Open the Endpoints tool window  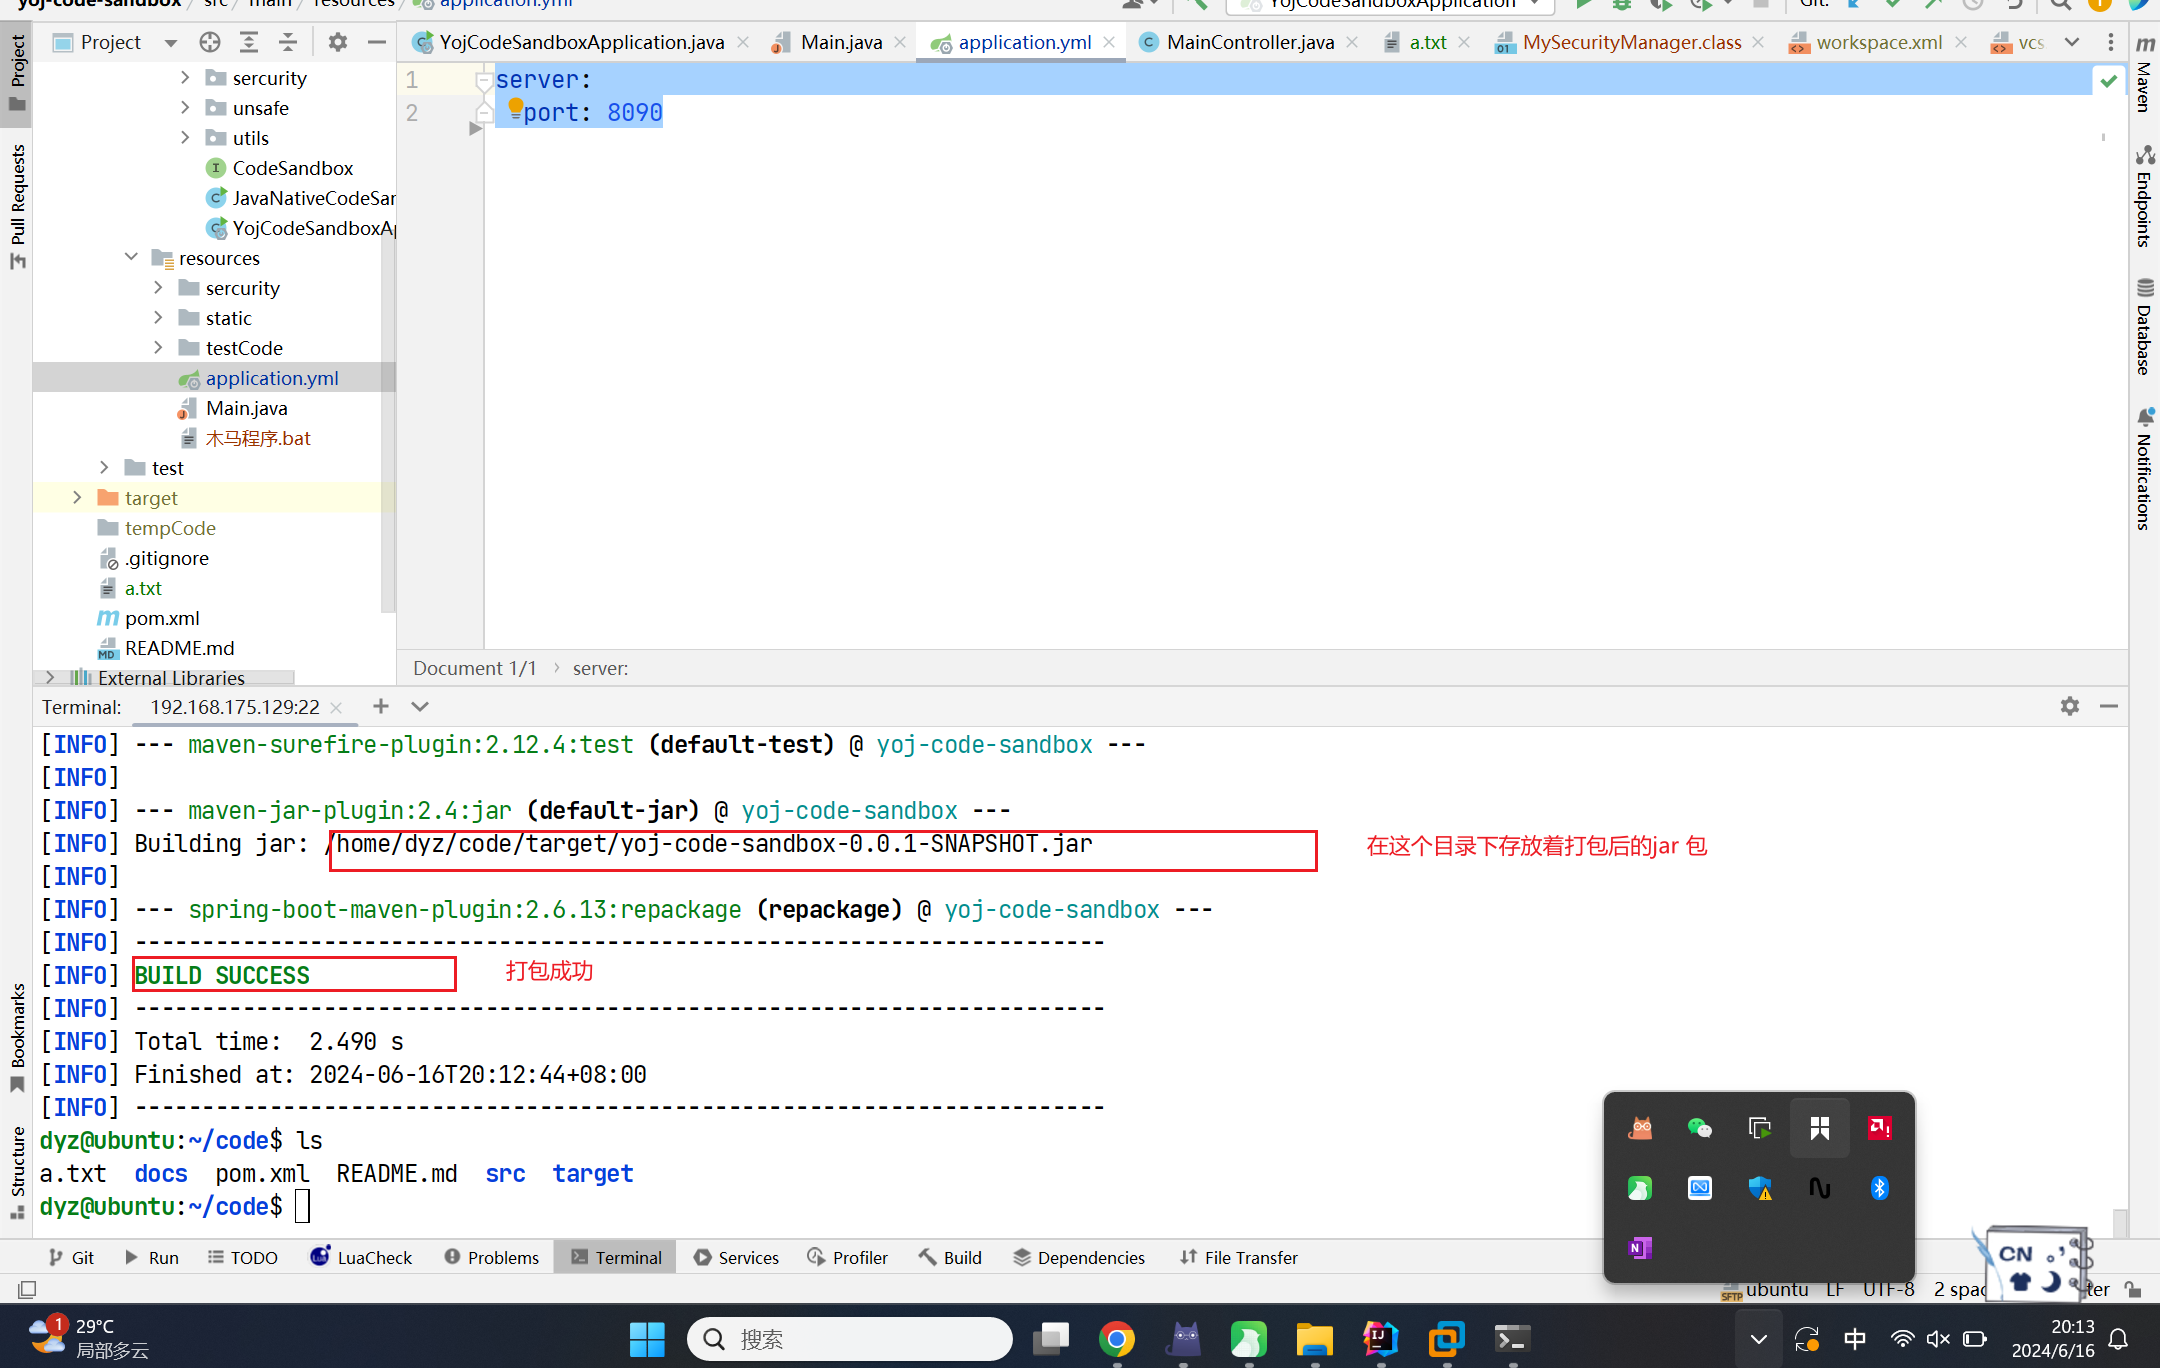2144,196
